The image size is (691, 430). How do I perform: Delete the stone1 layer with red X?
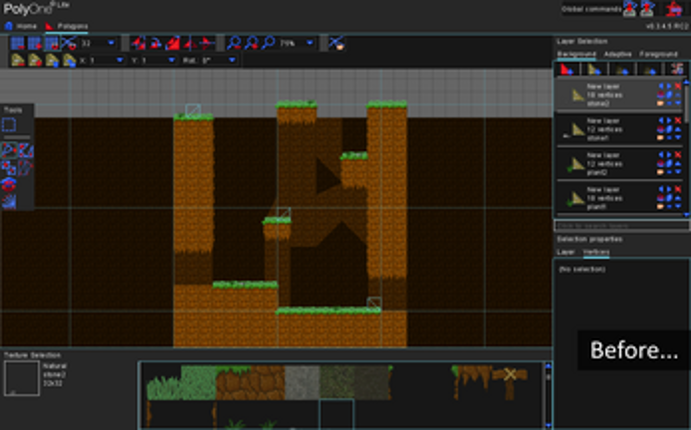[677, 121]
